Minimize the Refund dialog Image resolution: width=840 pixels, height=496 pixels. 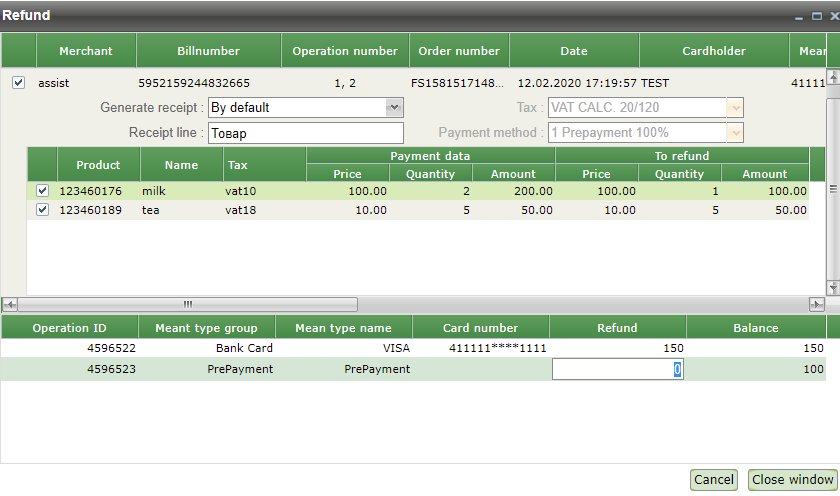(798, 16)
